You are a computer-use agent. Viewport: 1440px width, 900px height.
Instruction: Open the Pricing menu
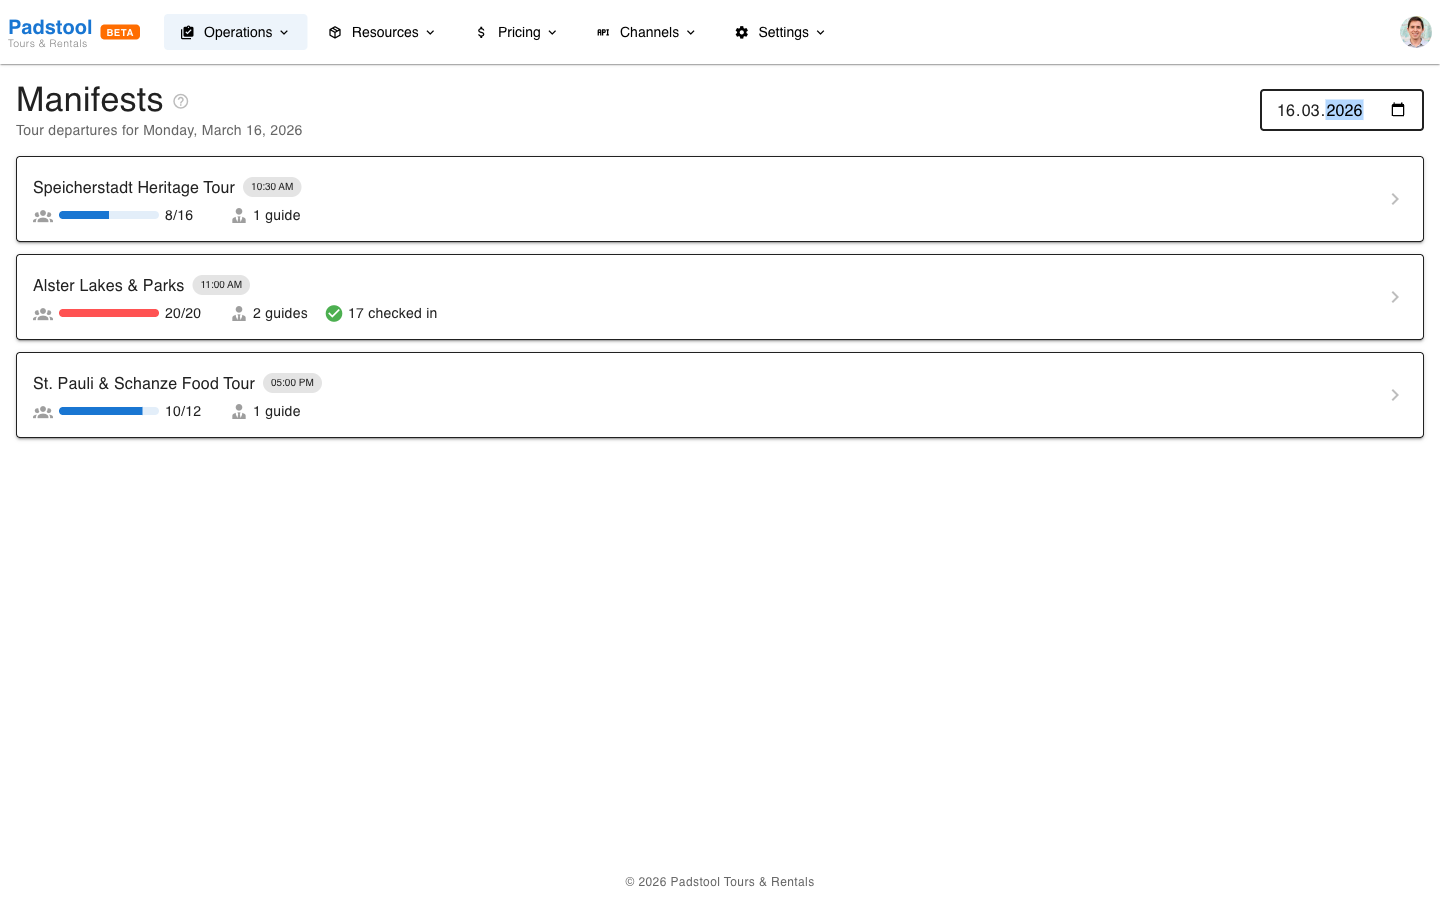click(516, 32)
